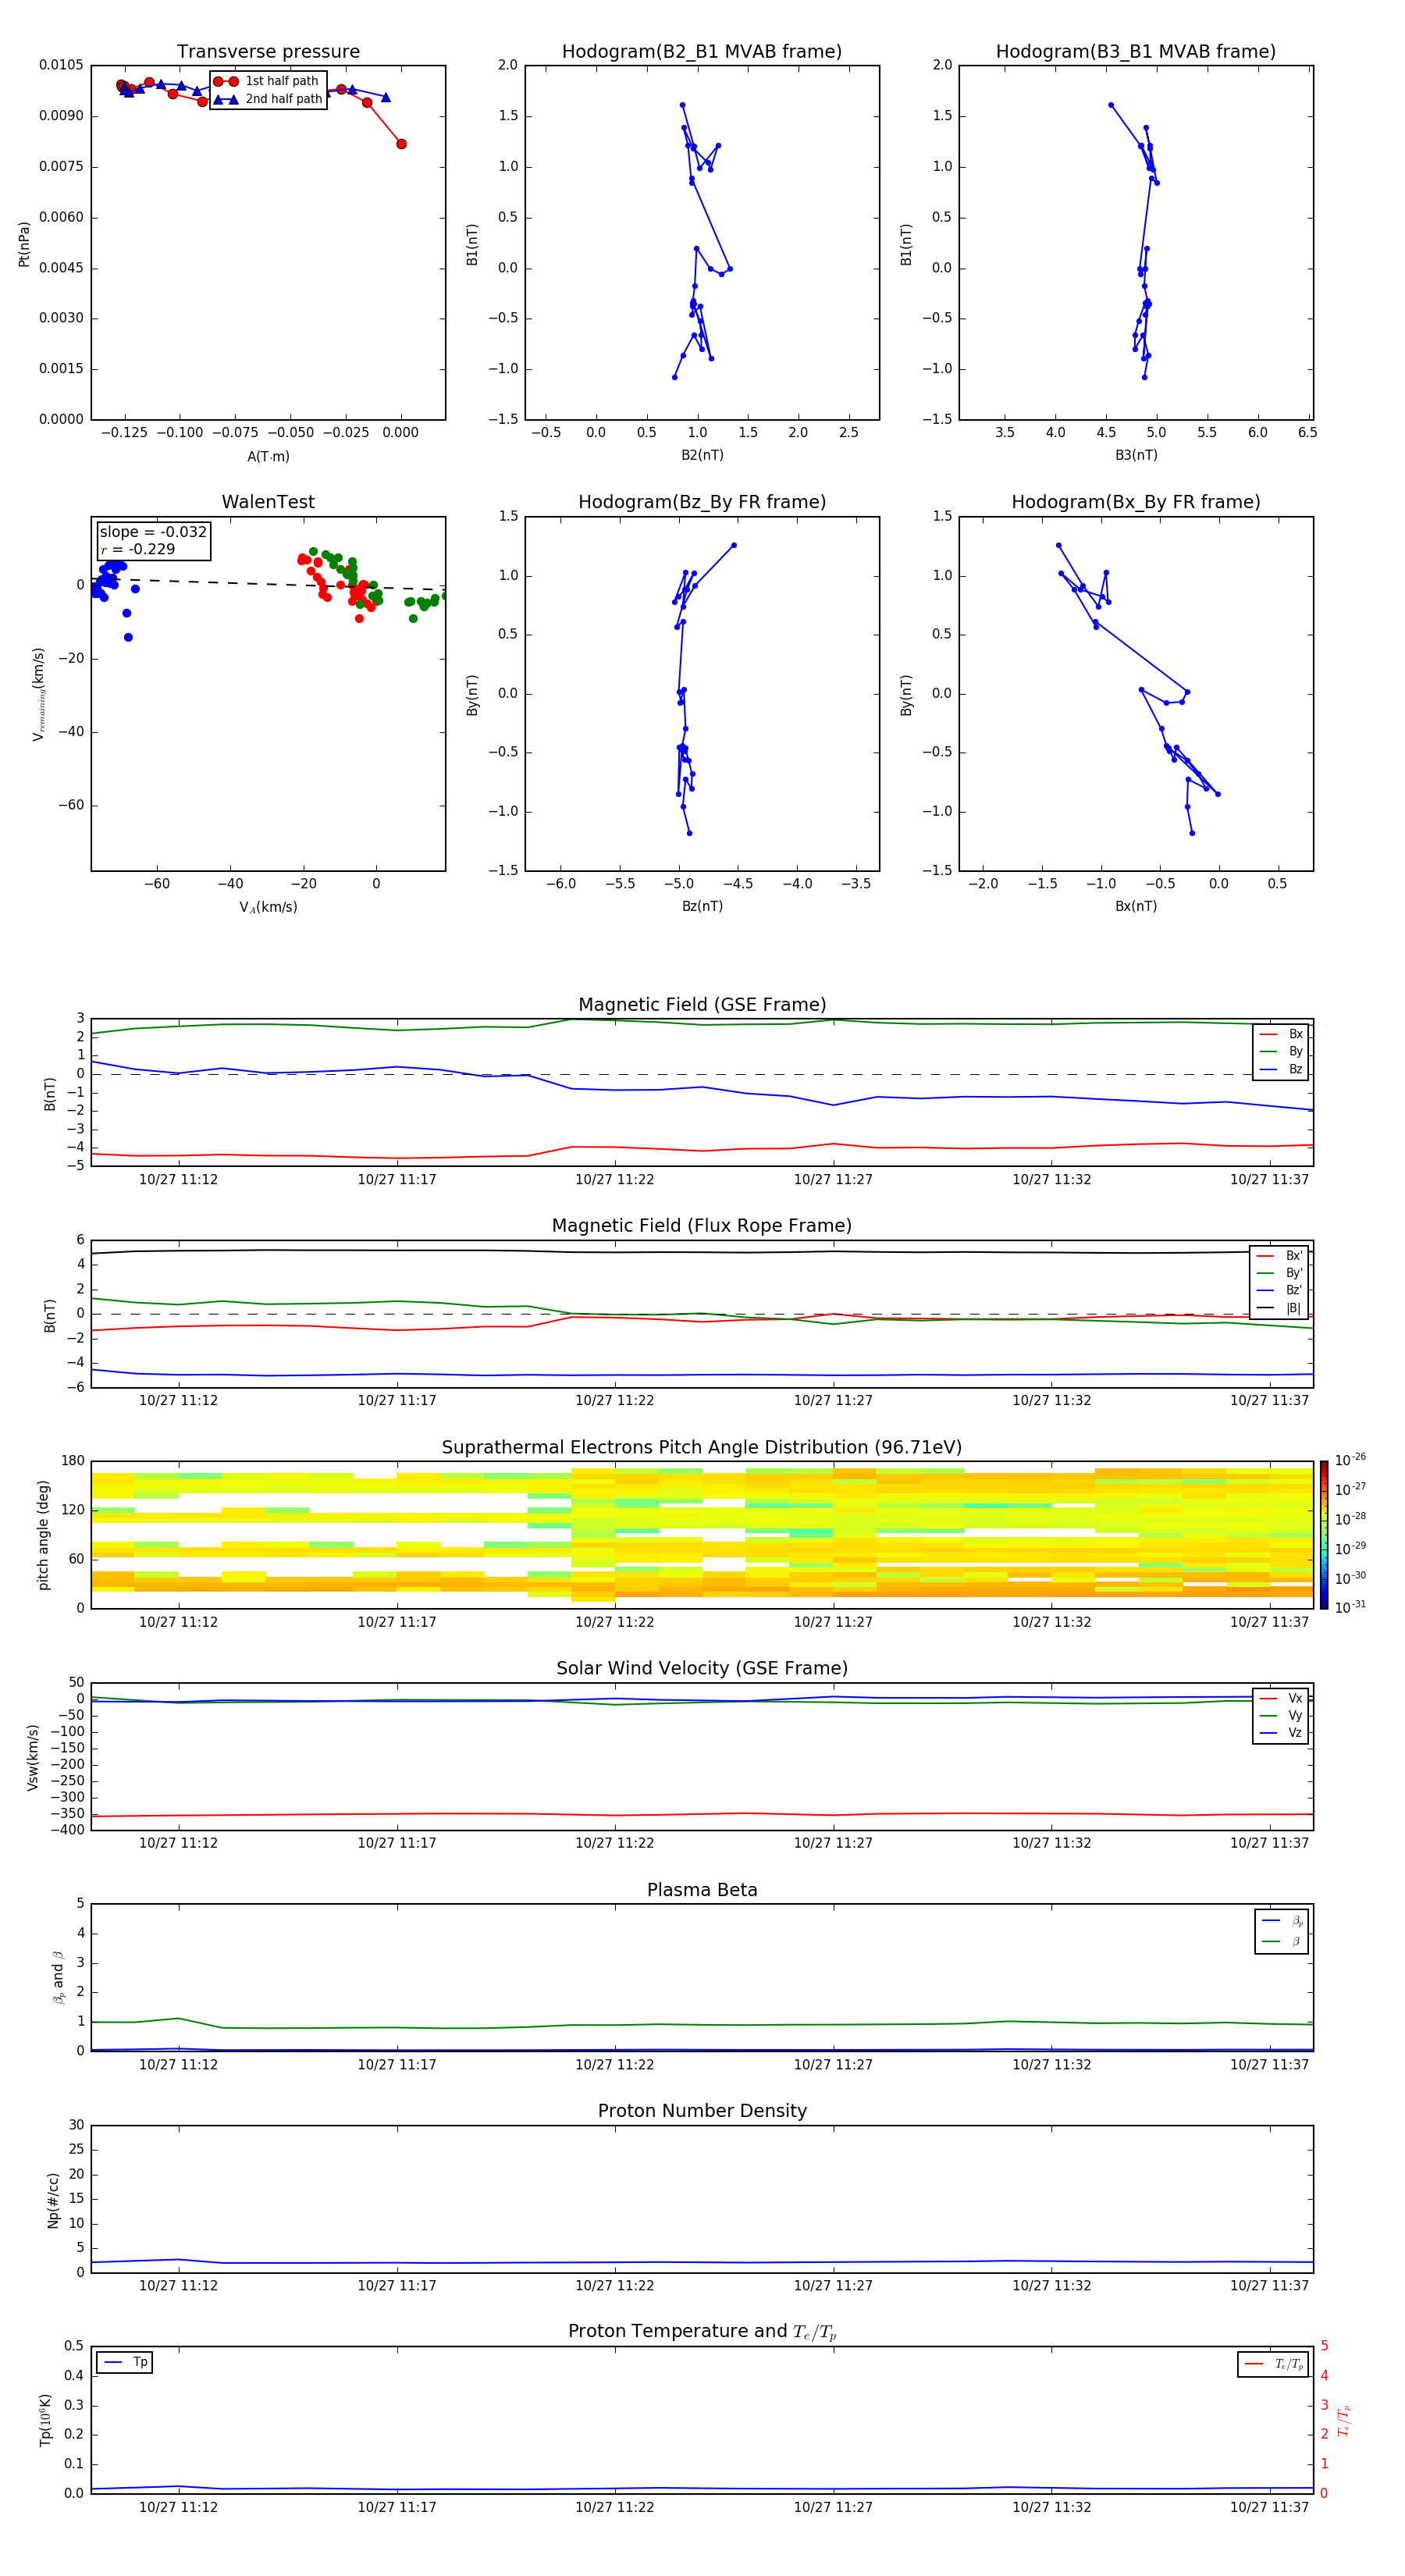Select the "By" entry in GSE legend
Image resolution: width=1405 pixels, height=2576 pixels.
1281,1051
